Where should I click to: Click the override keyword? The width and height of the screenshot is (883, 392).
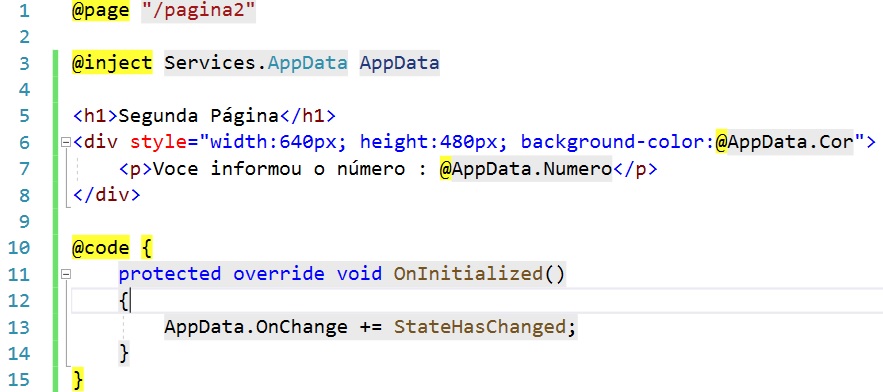(279, 274)
